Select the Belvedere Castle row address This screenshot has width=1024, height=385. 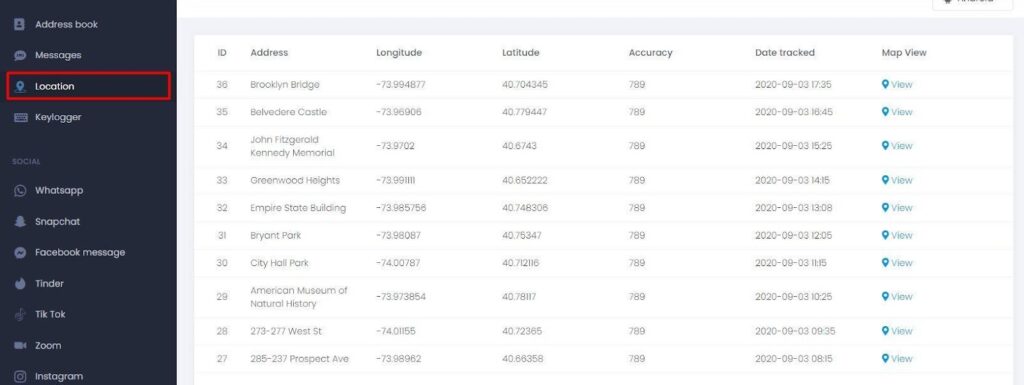pyautogui.click(x=288, y=112)
